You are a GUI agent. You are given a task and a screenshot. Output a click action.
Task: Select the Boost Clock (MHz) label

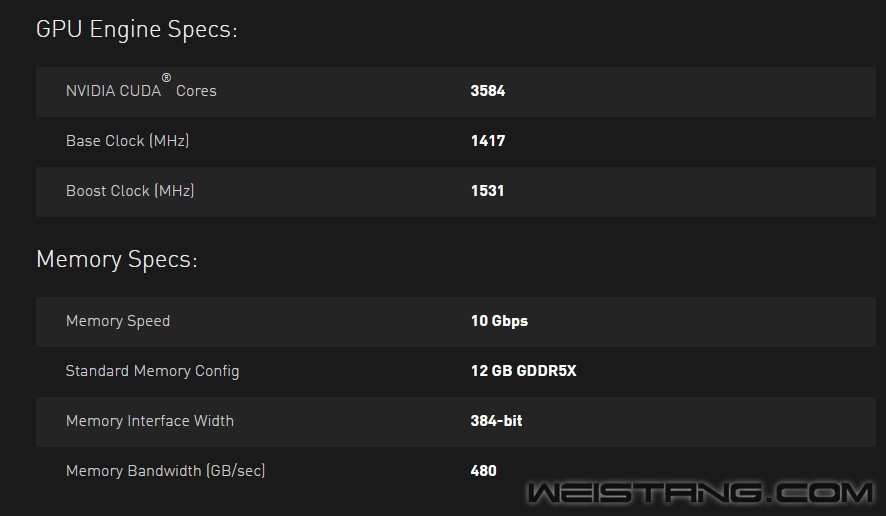coord(130,191)
